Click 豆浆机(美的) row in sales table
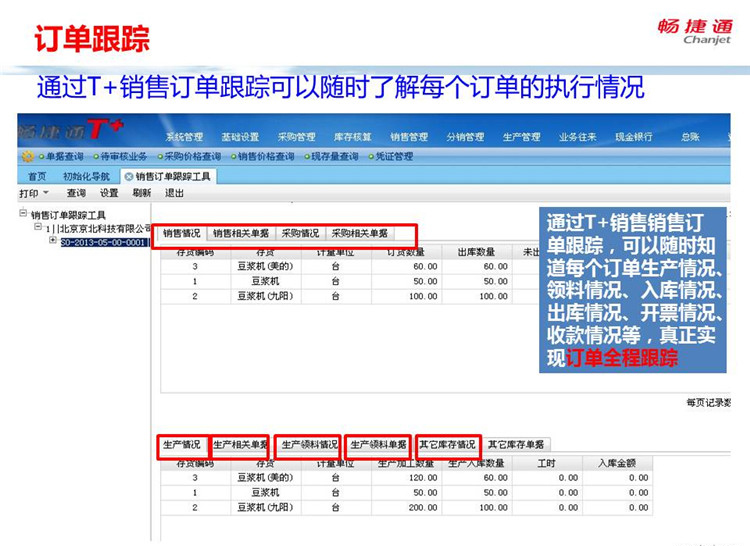Image resolution: width=750 pixels, height=546 pixels. tap(350, 266)
